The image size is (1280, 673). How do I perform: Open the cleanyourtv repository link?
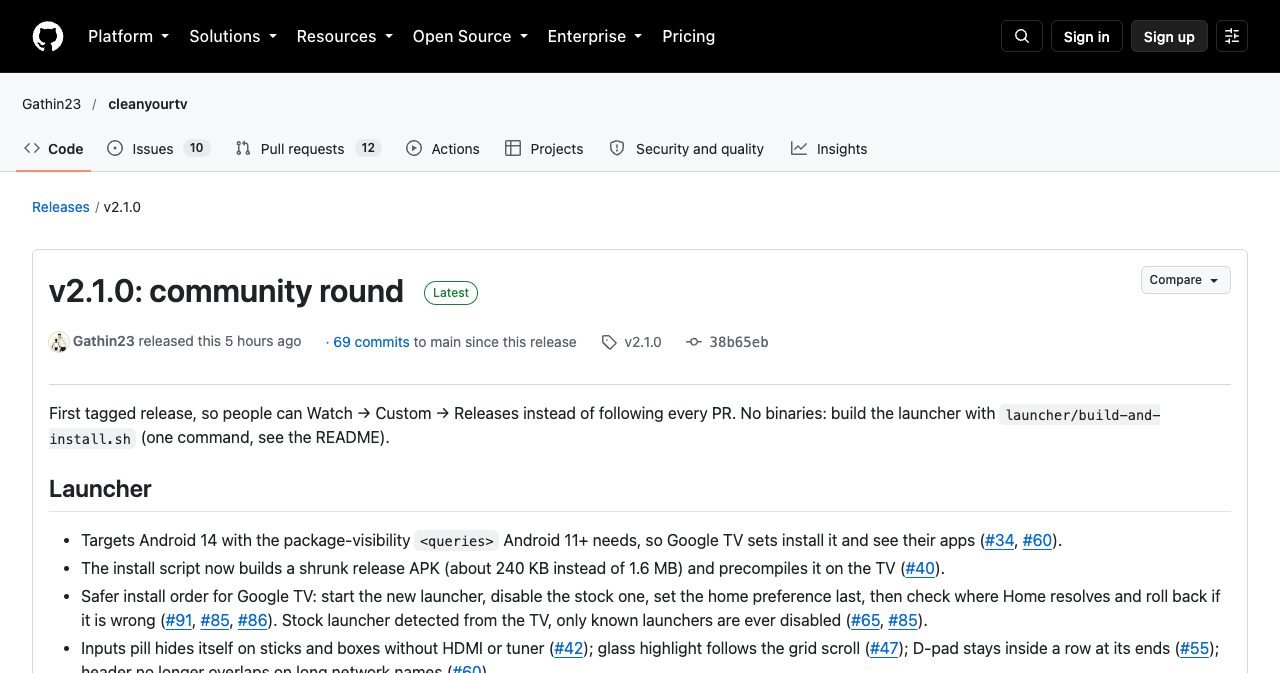(148, 104)
